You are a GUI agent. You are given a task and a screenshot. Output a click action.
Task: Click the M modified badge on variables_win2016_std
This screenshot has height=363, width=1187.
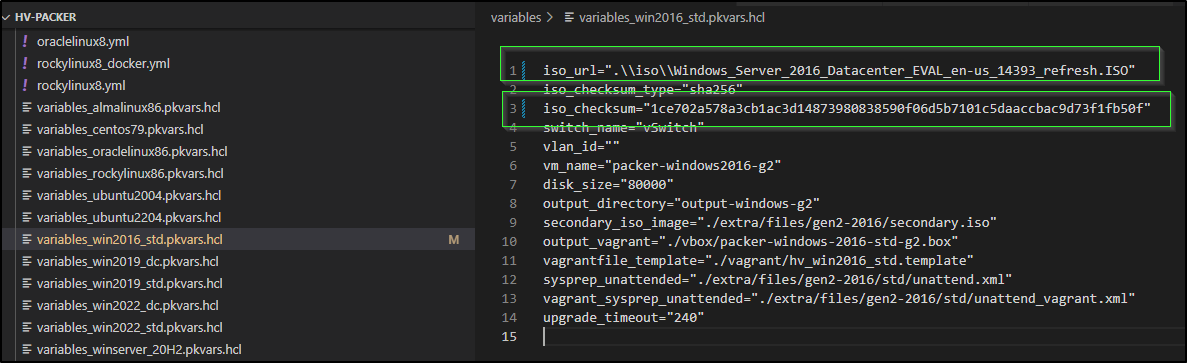pos(453,240)
